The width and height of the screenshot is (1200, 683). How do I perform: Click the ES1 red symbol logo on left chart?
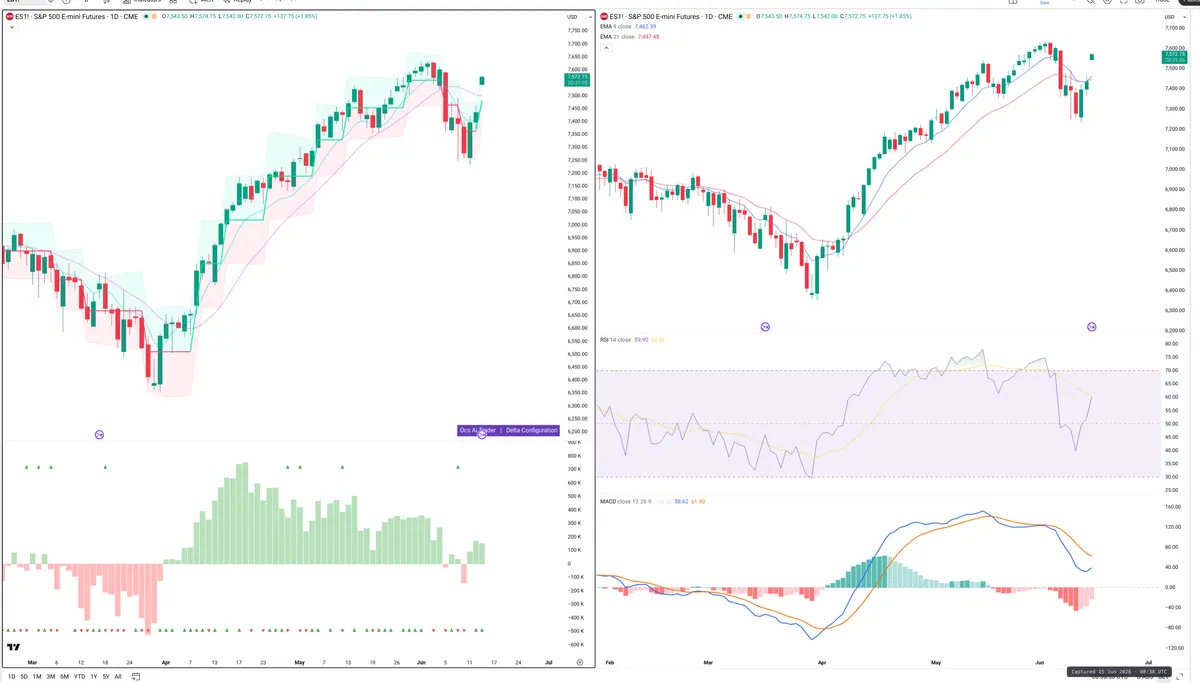pos(9,17)
